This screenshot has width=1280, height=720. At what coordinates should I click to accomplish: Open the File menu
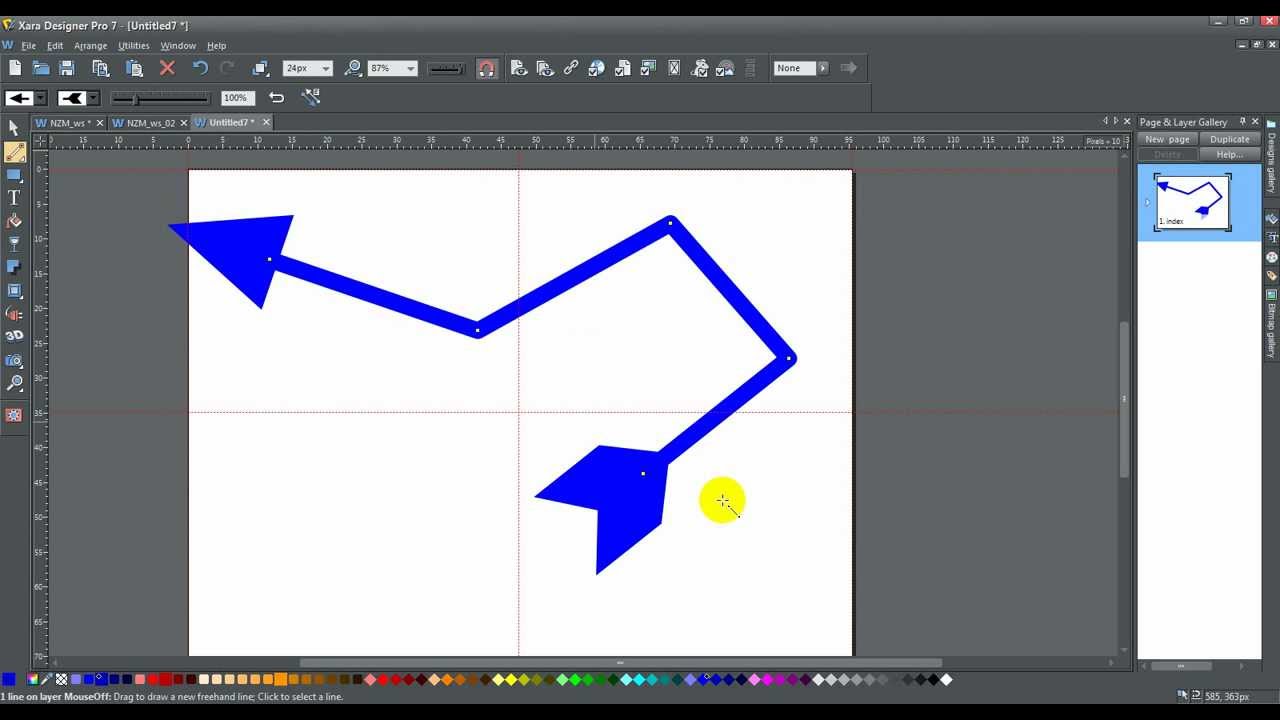click(x=28, y=46)
